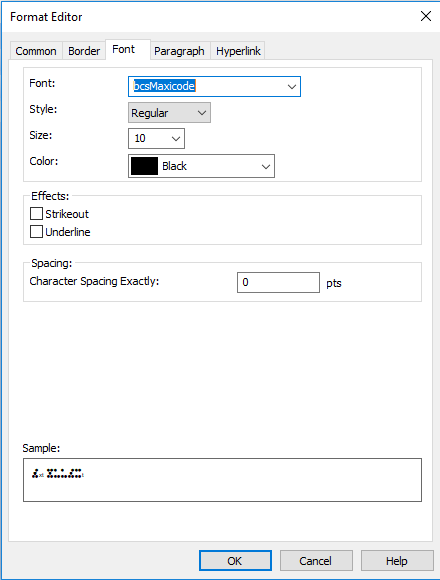The width and height of the screenshot is (440, 580).
Task: Click the 'Effects:' group label
Action: pyautogui.click(x=50, y=196)
